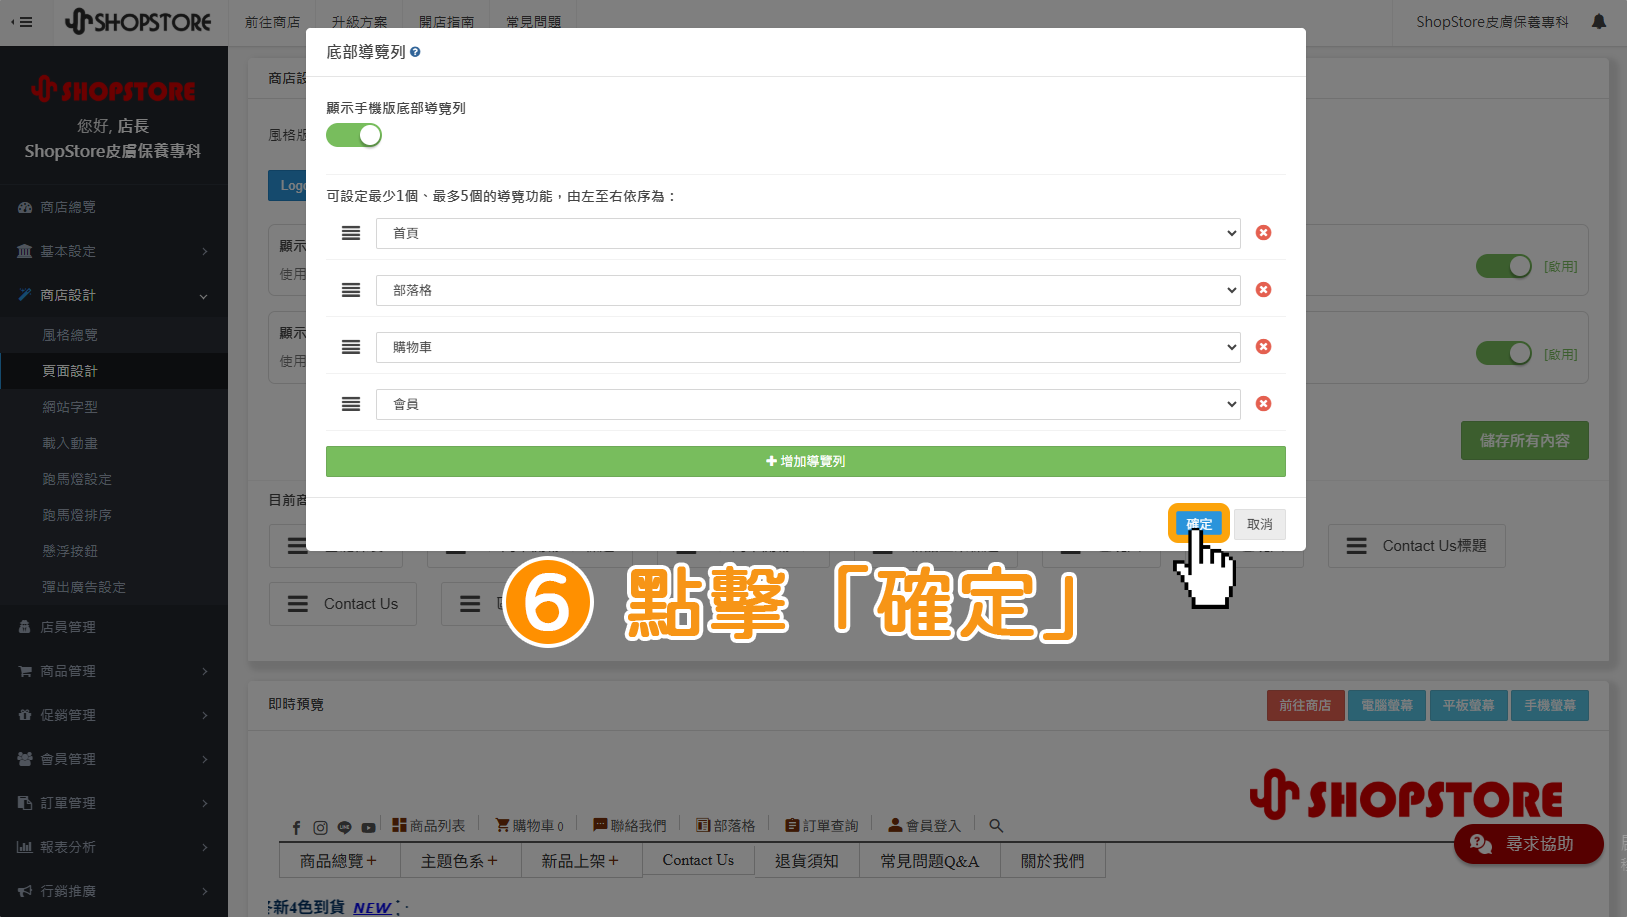The width and height of the screenshot is (1627, 917).
Task: Click 取消 to cancel the dialog
Action: (x=1260, y=524)
